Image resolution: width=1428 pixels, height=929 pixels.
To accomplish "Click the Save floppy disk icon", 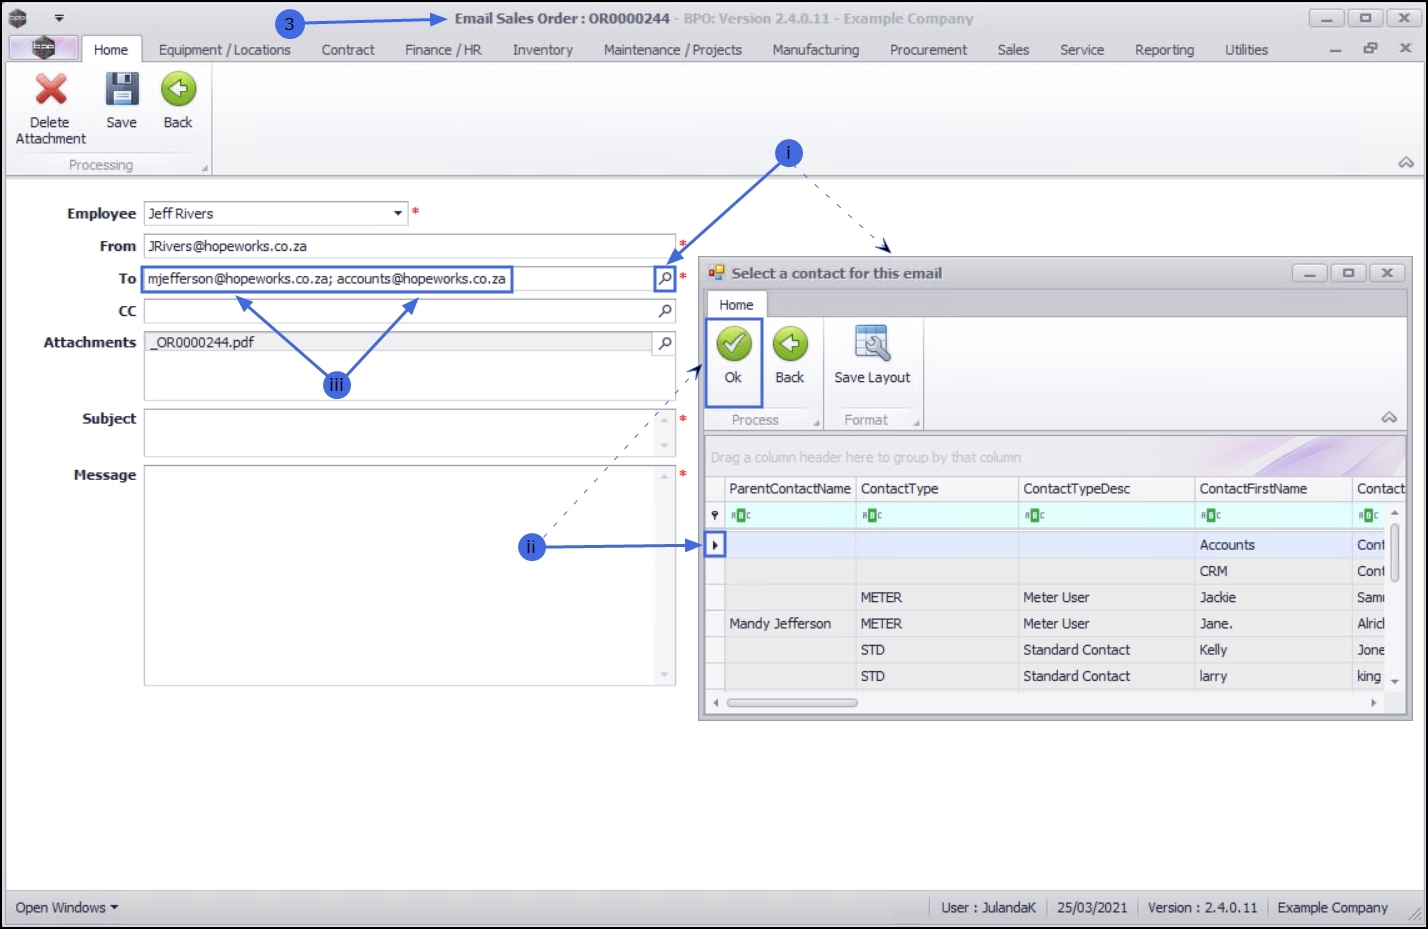I will (x=122, y=89).
